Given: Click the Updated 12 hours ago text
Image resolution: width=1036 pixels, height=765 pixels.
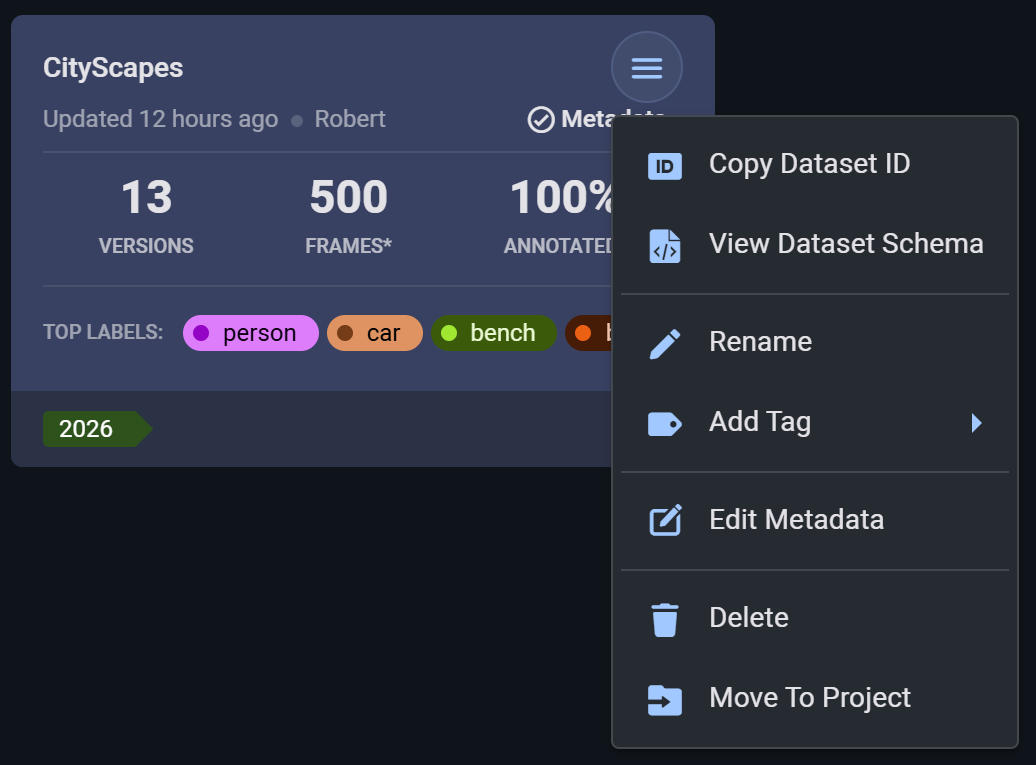Looking at the screenshot, I should click(161, 120).
